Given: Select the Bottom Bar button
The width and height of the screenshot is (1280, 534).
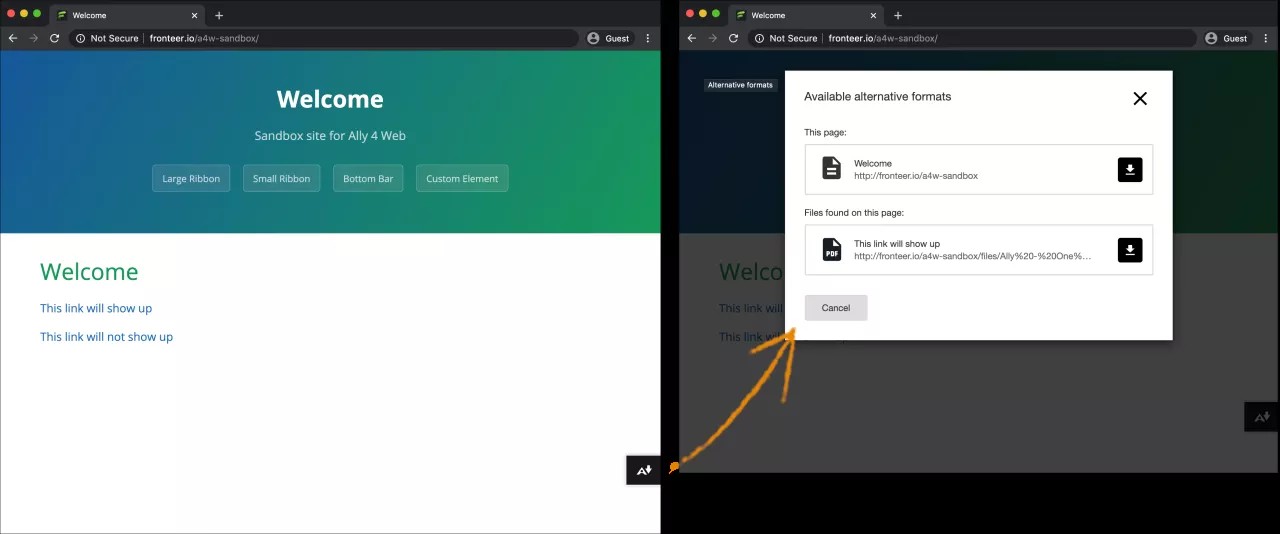Looking at the screenshot, I should click(368, 179).
